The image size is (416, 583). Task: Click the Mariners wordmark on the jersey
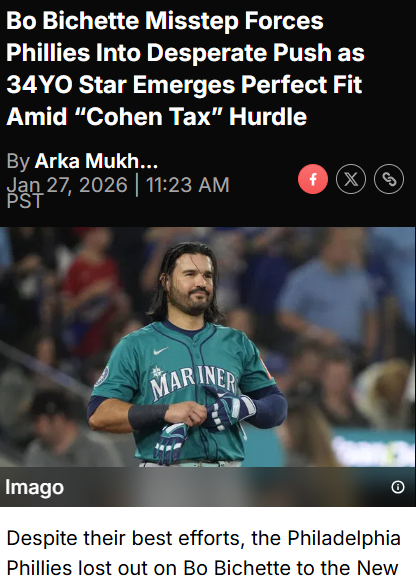pos(193,382)
